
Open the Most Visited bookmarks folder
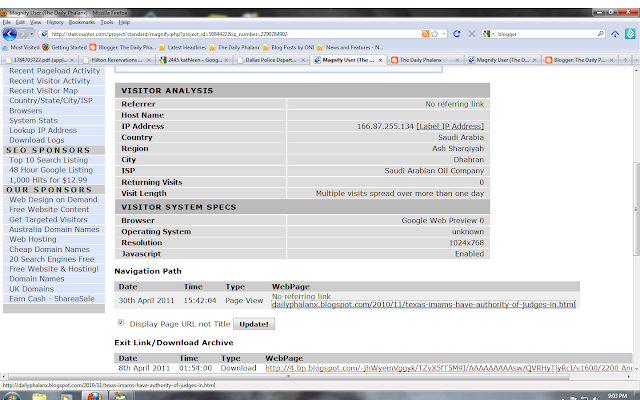21,47
